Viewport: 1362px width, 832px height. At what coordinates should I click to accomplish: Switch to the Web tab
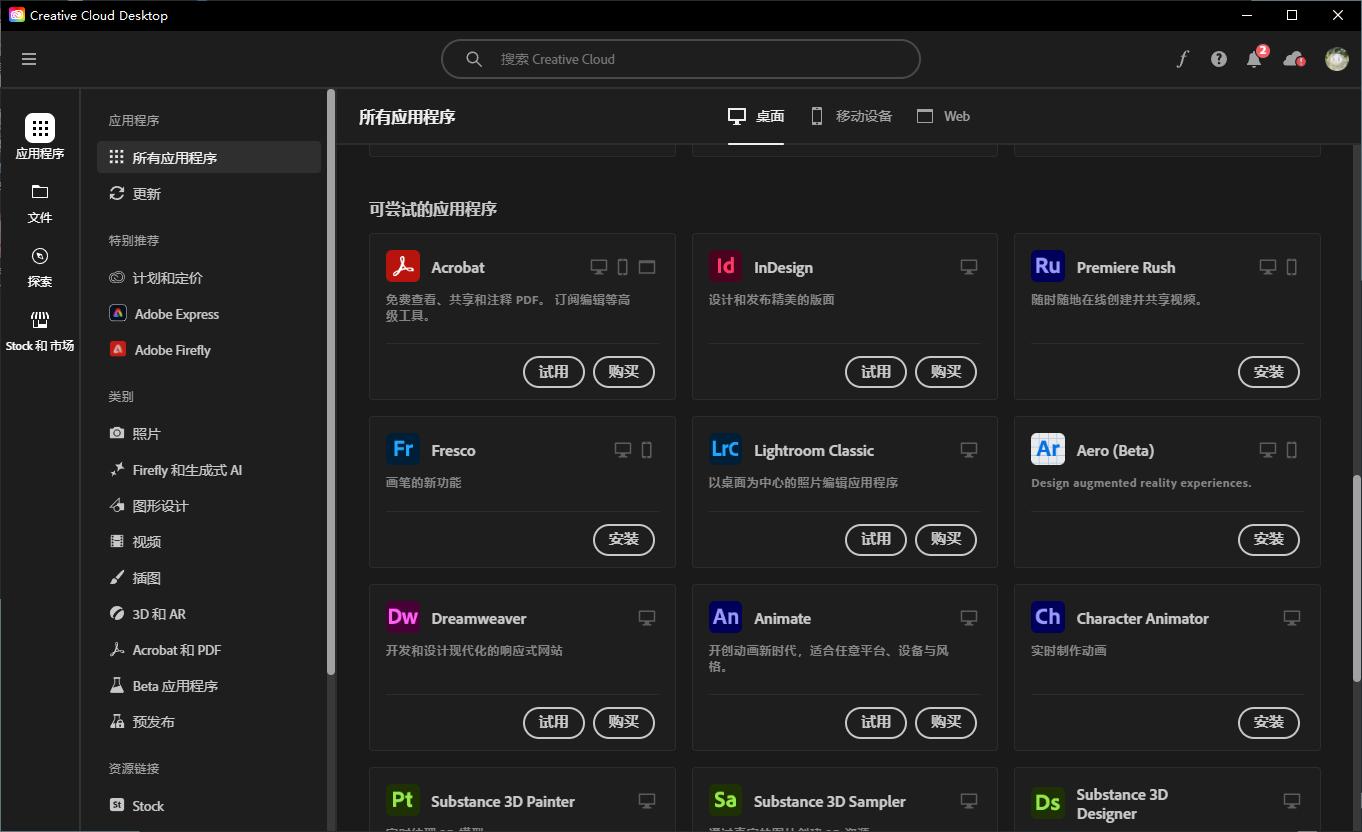tap(943, 116)
